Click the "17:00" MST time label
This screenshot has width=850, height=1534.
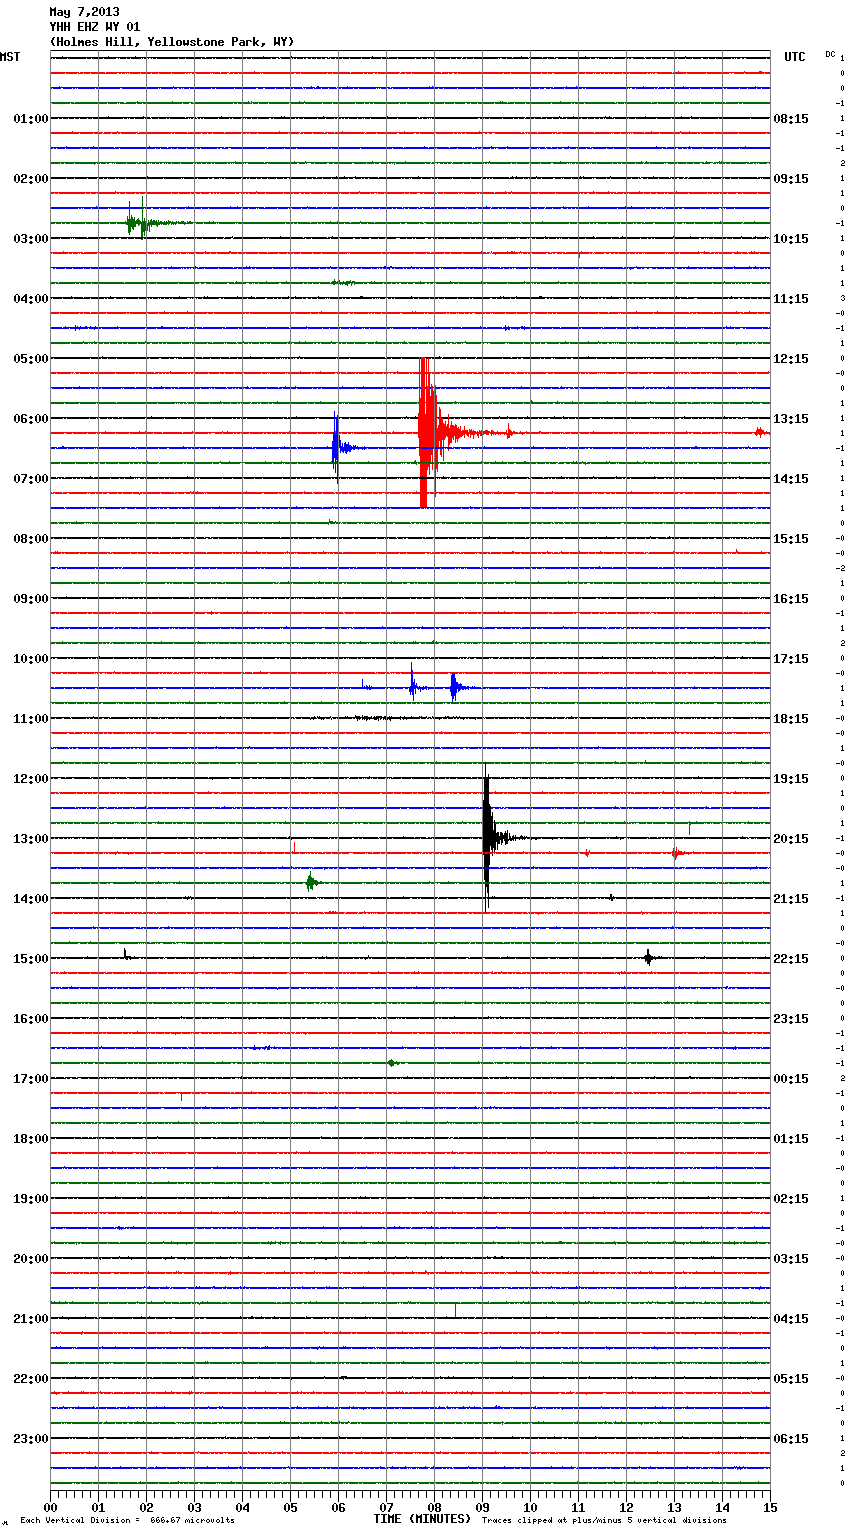pyautogui.click(x=30, y=1078)
